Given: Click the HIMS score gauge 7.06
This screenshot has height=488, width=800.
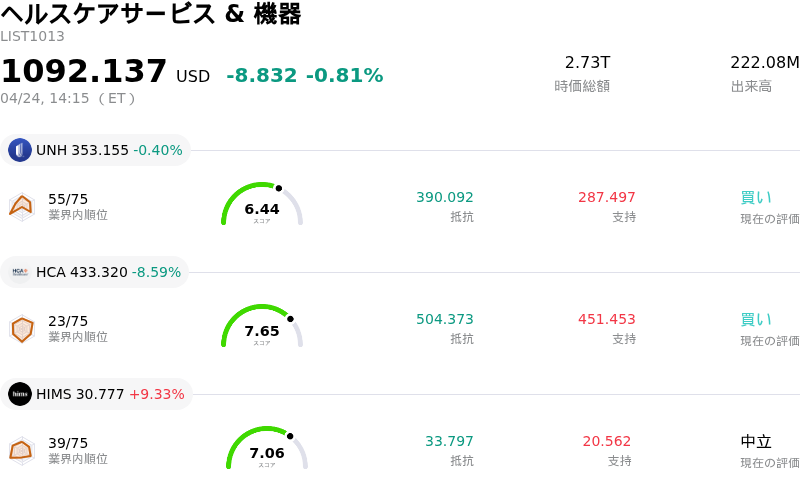Looking at the screenshot, I should coord(267,451).
